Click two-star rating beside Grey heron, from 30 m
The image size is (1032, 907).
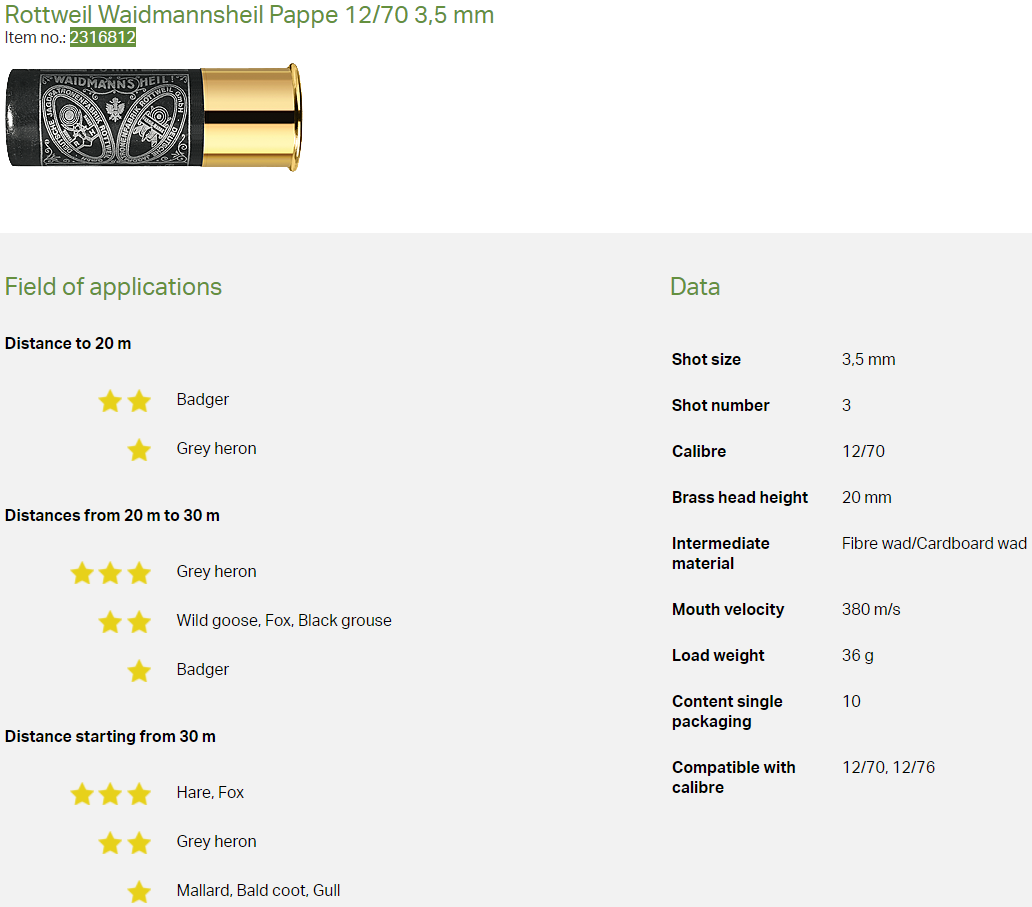pyautogui.click(x=124, y=843)
